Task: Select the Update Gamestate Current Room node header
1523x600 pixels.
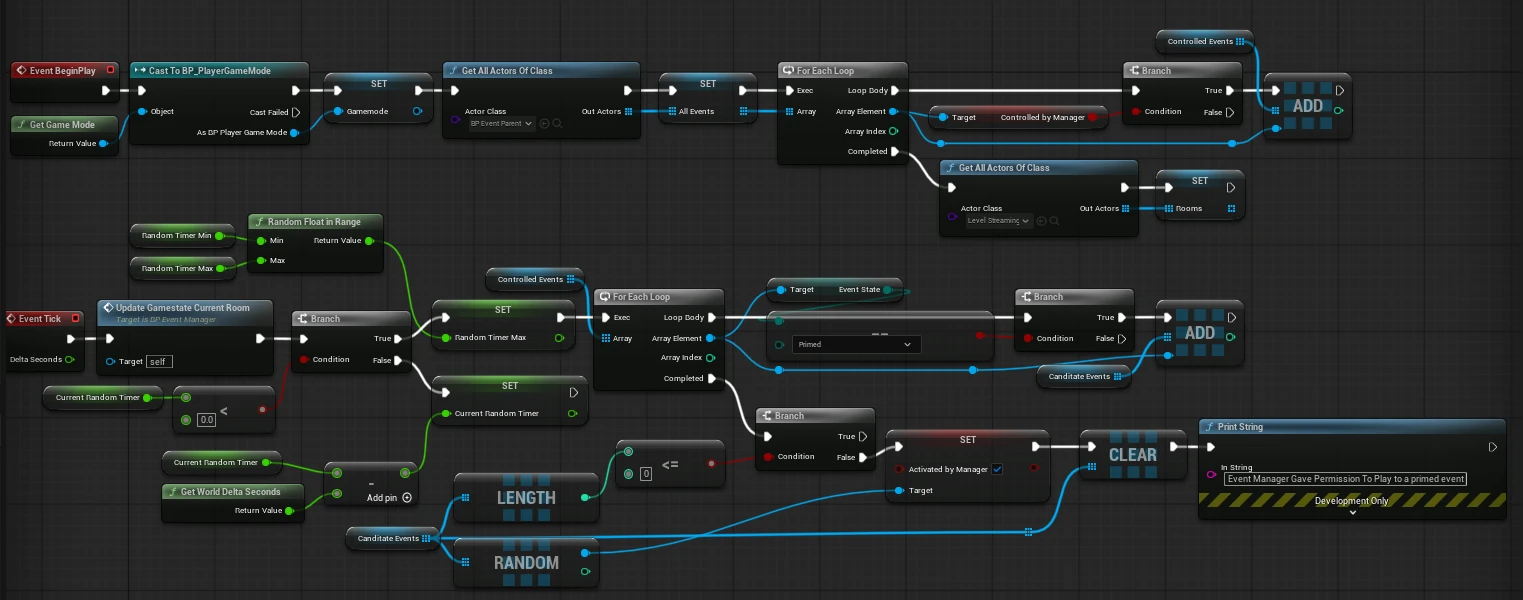Action: point(185,311)
